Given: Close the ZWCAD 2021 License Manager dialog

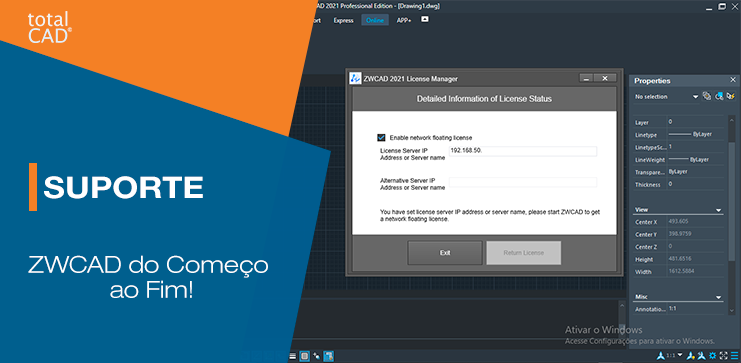Looking at the screenshot, I should click(x=605, y=78).
